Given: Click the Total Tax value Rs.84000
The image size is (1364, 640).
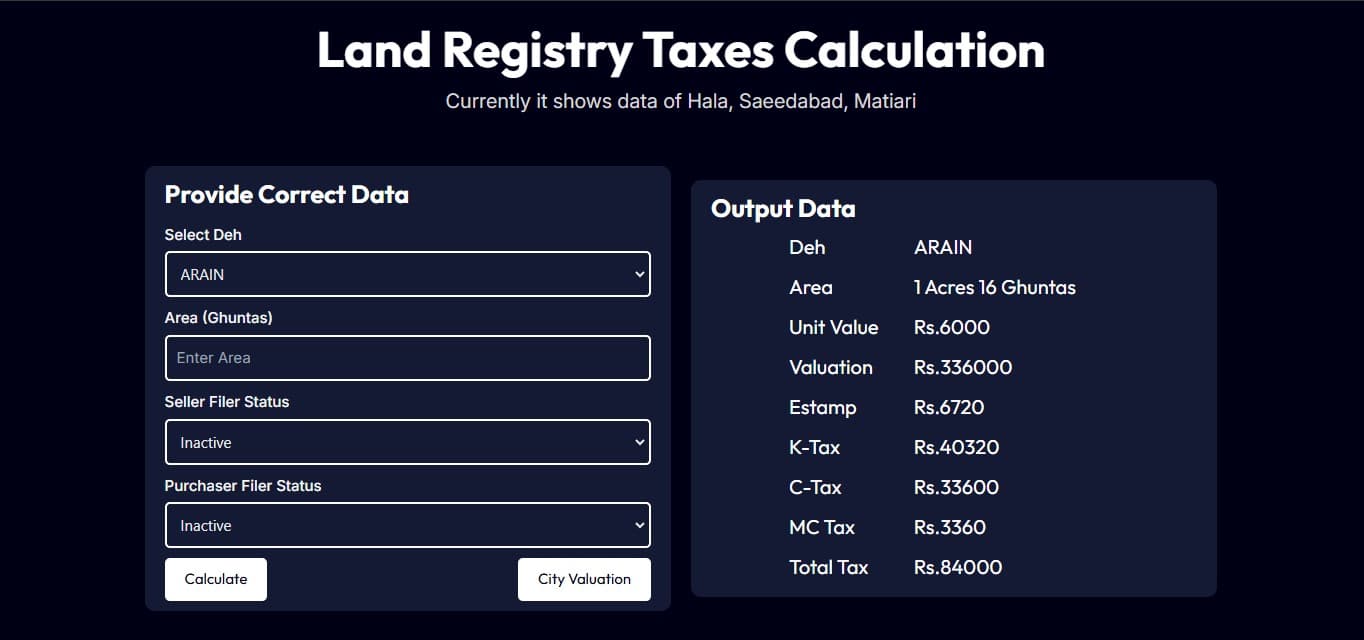Looking at the screenshot, I should coord(957,567).
